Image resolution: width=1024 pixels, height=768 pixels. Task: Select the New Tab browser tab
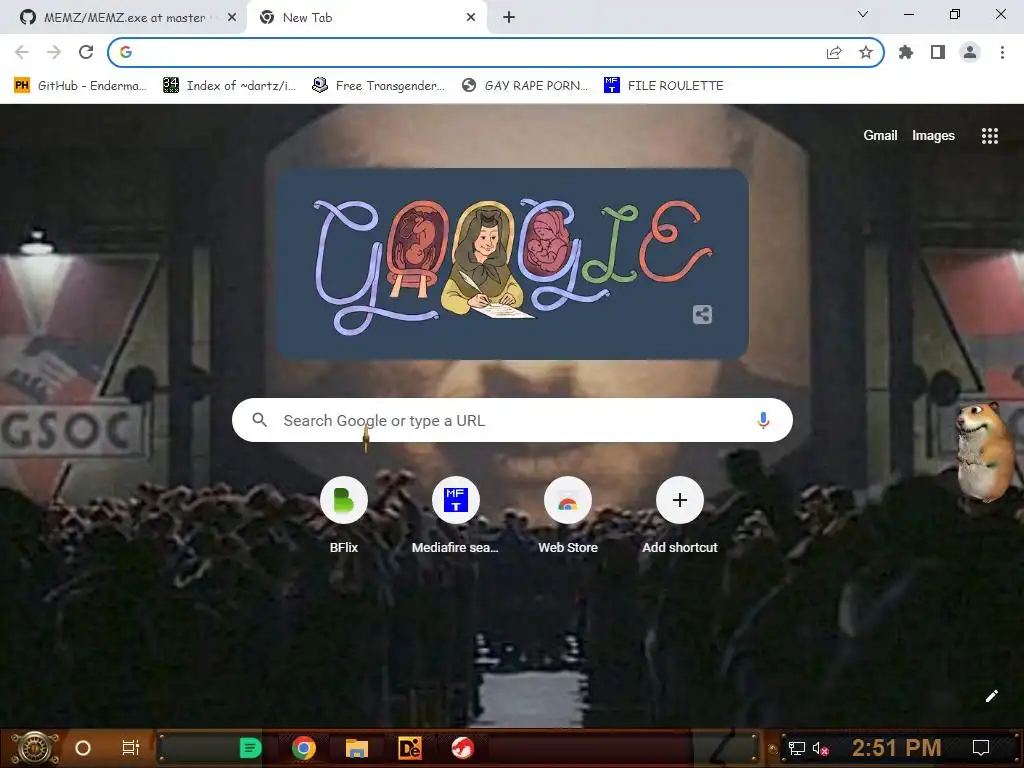(366, 18)
